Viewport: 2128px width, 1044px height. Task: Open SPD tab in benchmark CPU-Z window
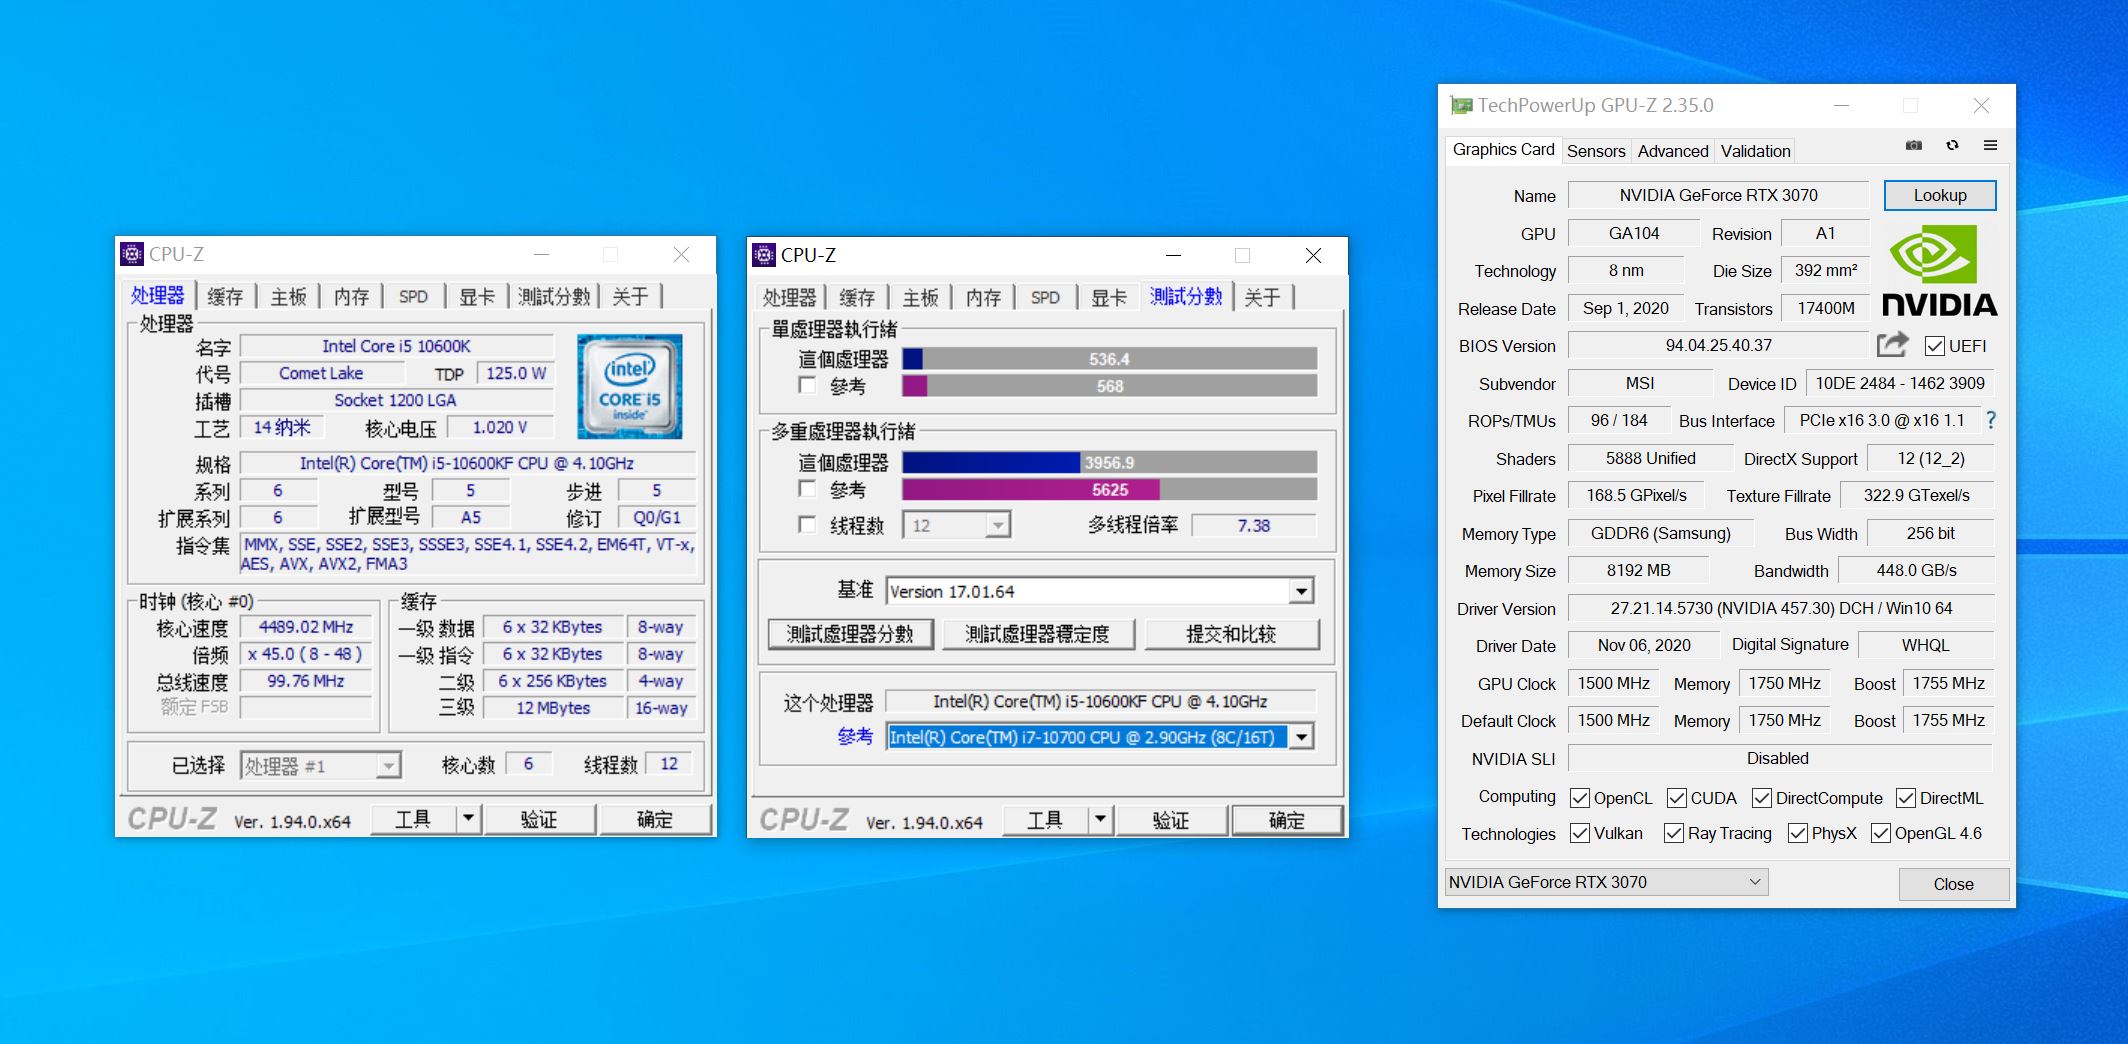[x=1045, y=298]
